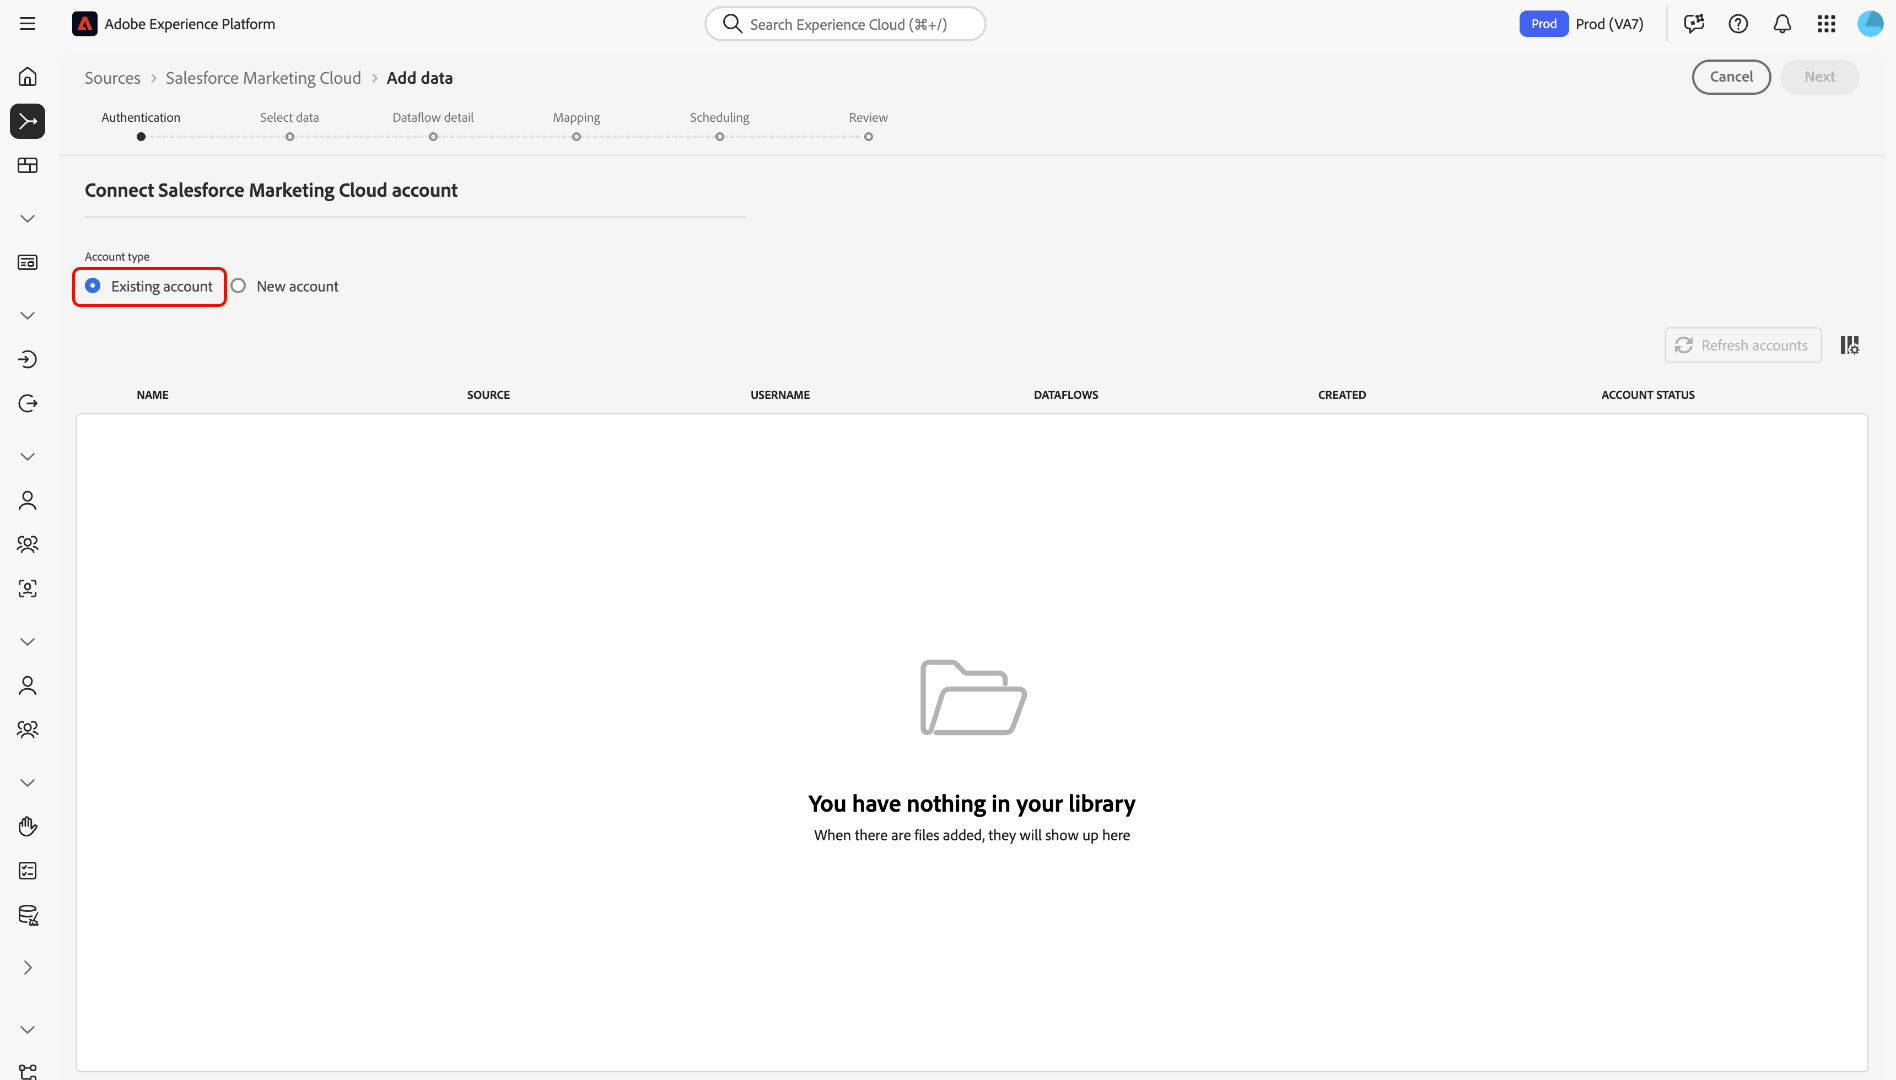Open the dashboard grid sidebar icon

click(28, 165)
